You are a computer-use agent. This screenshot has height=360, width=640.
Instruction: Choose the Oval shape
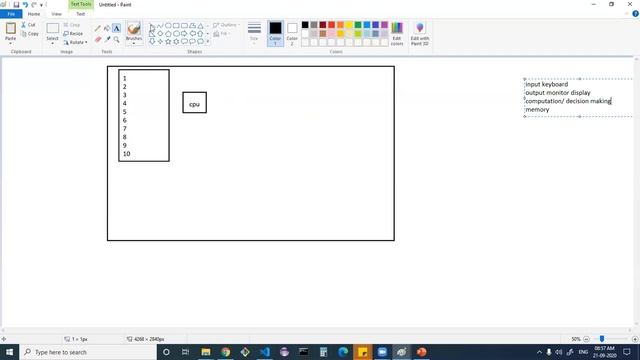tap(168, 25)
